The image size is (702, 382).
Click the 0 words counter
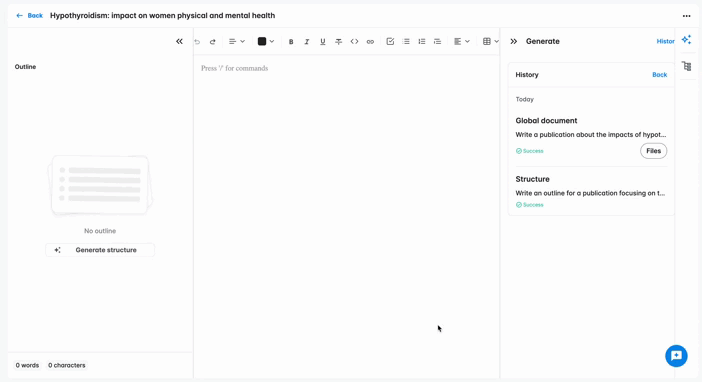tap(27, 365)
